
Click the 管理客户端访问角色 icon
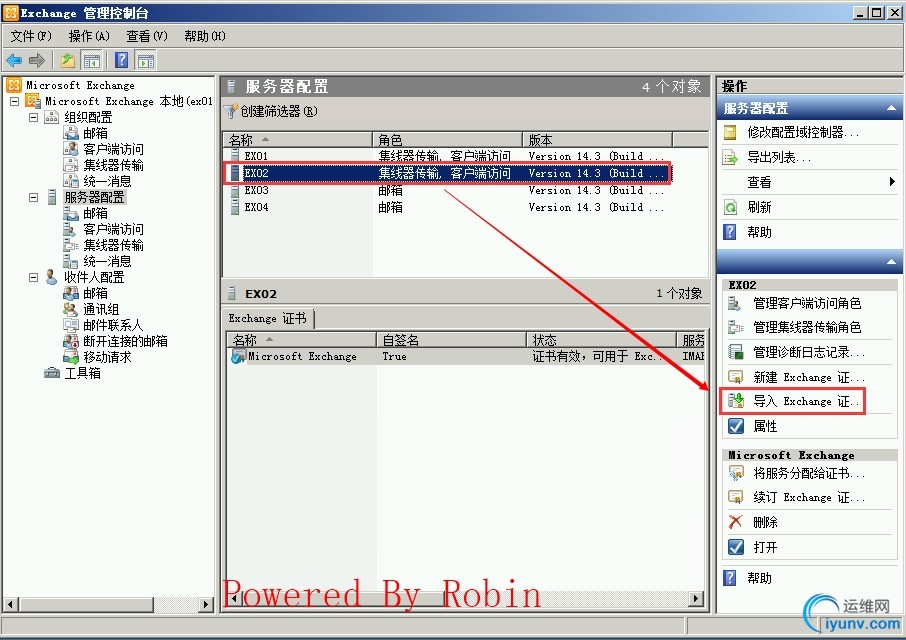click(x=735, y=303)
